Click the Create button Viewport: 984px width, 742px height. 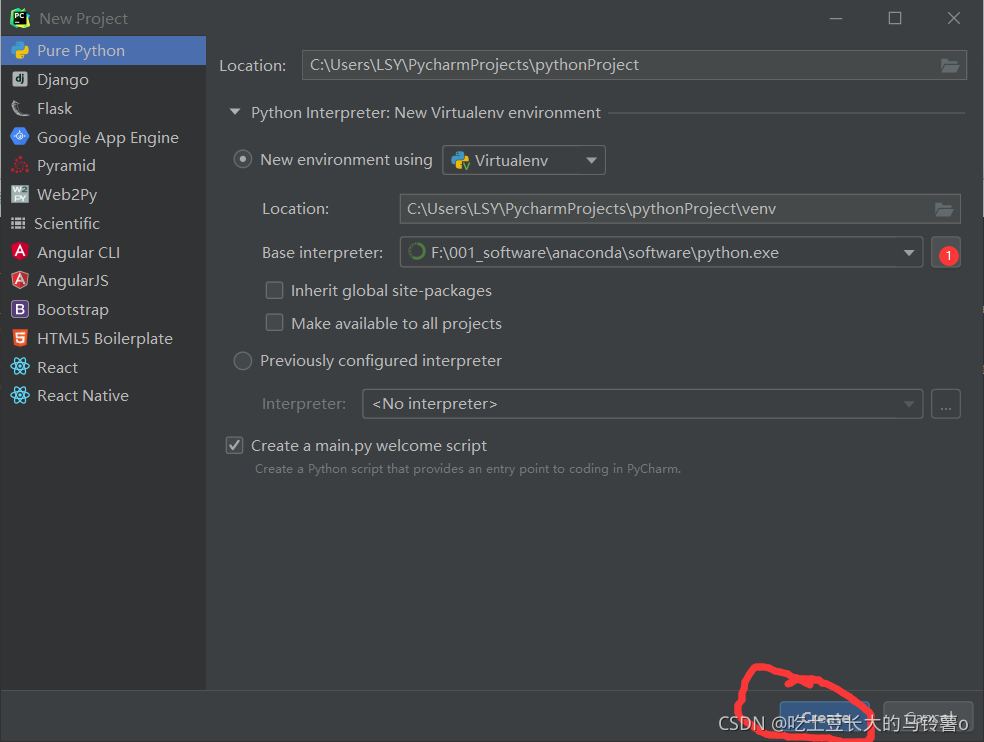coord(826,716)
